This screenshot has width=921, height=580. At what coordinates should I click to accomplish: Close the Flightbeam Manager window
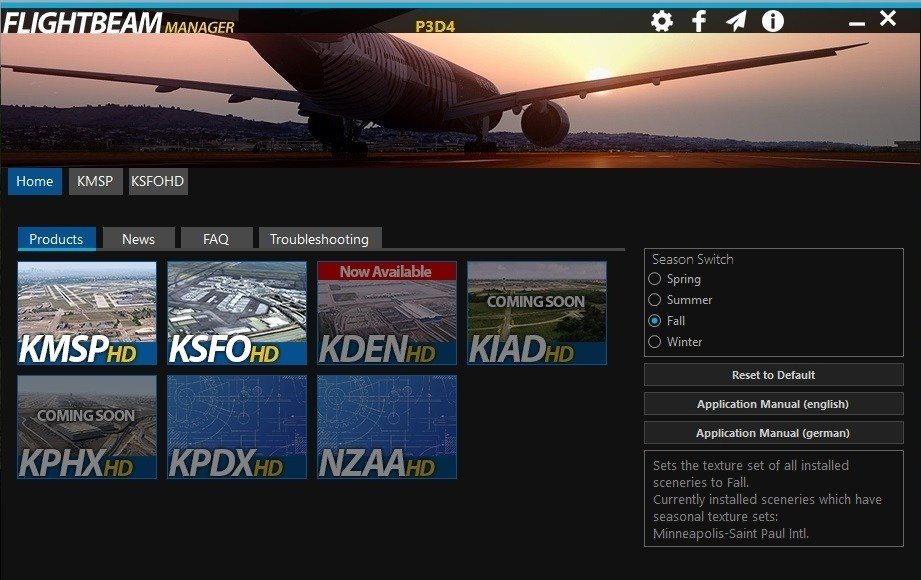coord(888,18)
